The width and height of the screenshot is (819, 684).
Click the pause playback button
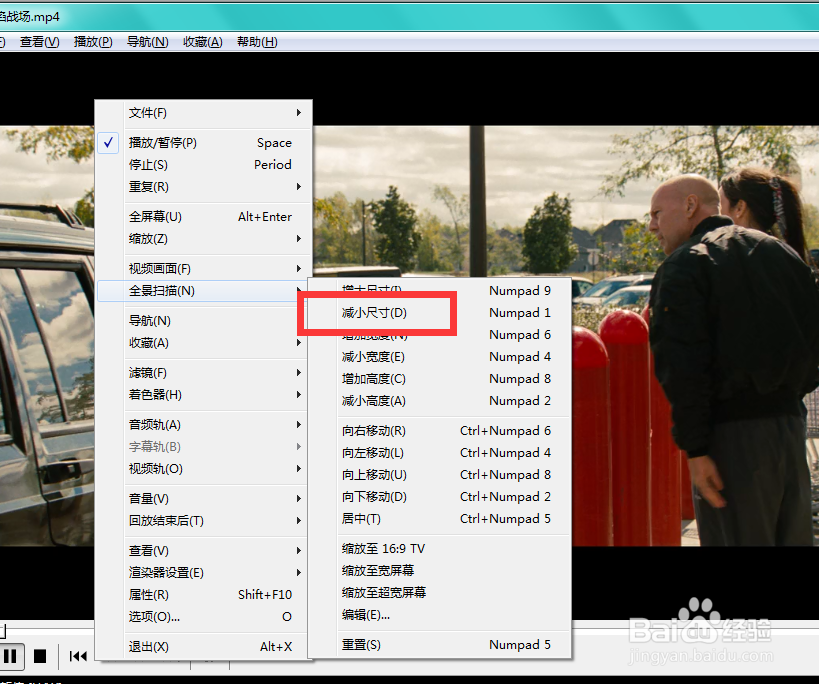(10, 656)
